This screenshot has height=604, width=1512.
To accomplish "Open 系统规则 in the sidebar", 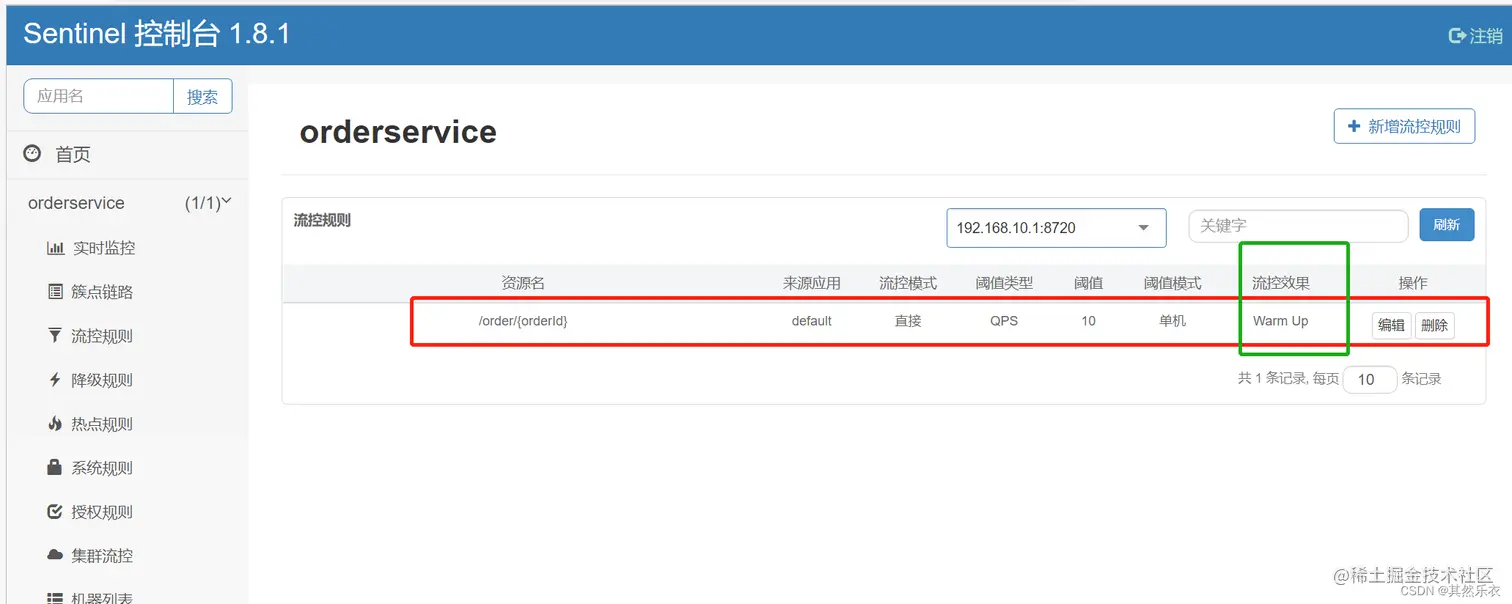I will tap(102, 468).
